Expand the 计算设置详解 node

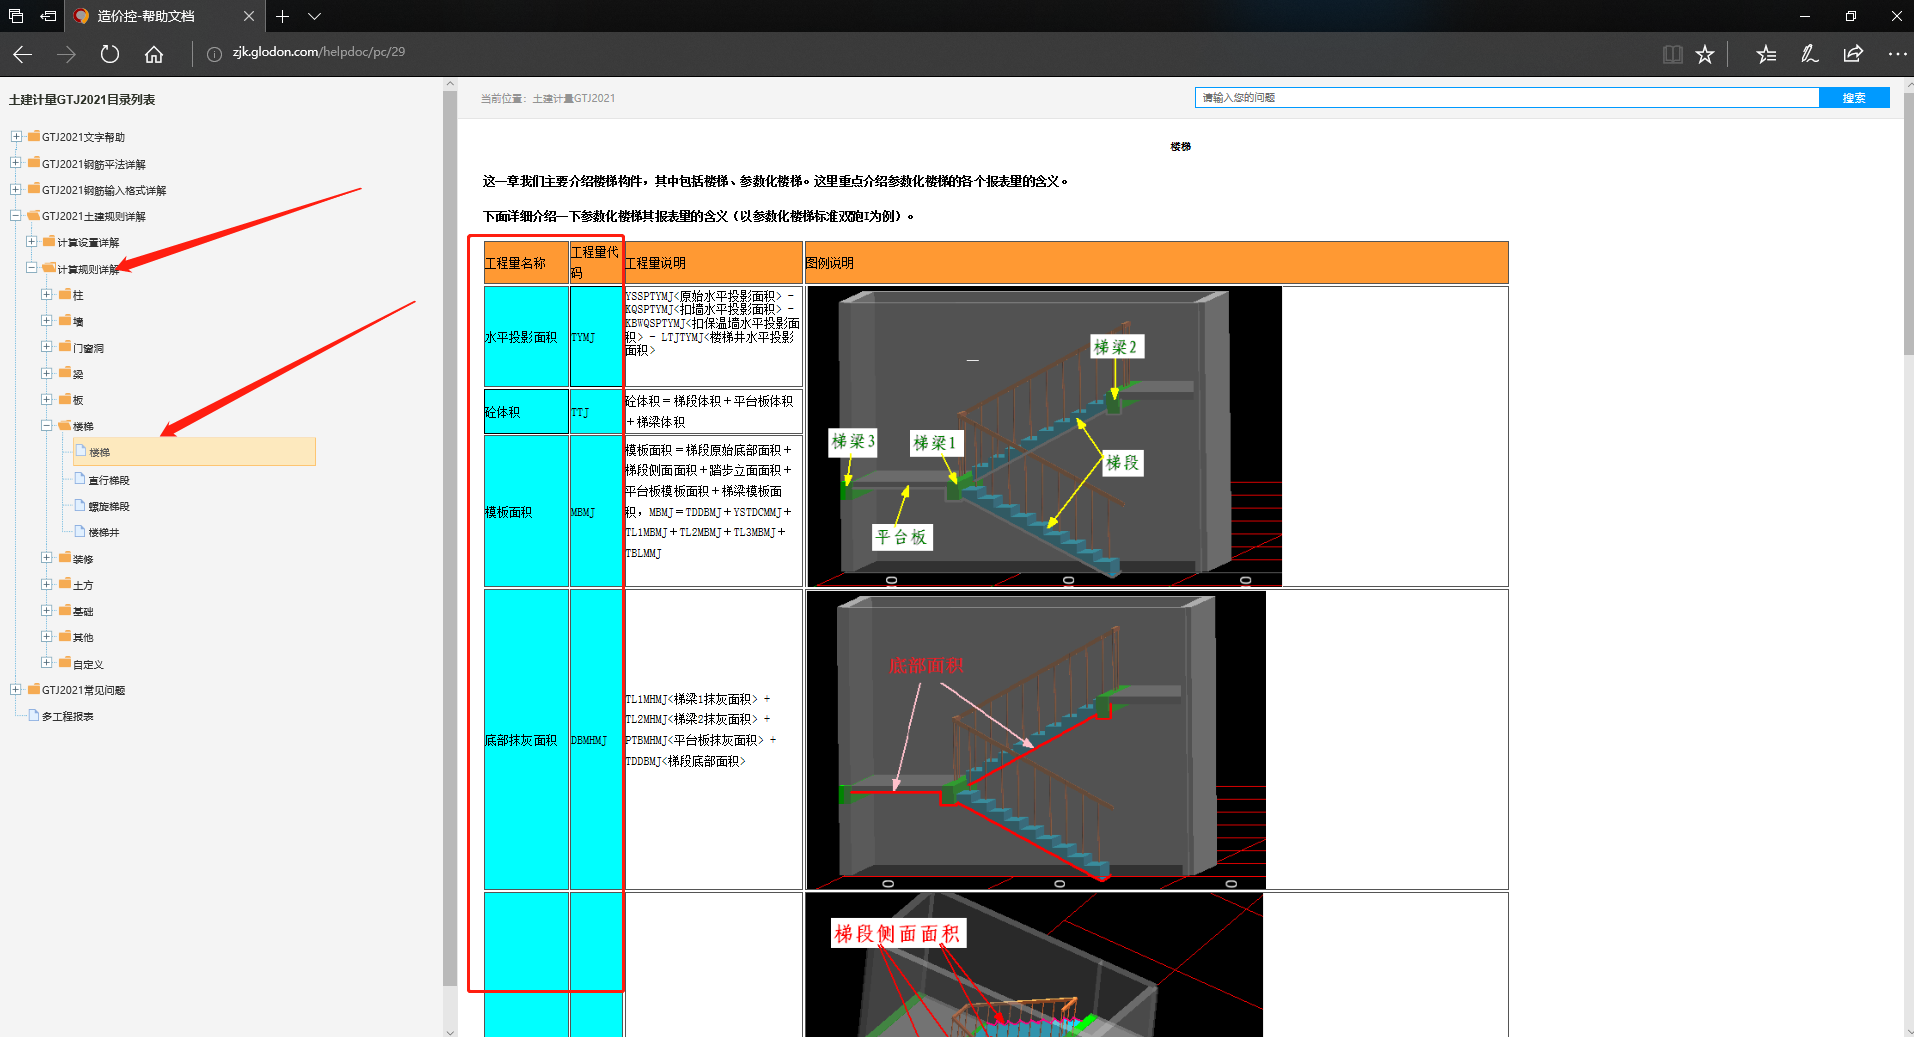tap(31, 241)
